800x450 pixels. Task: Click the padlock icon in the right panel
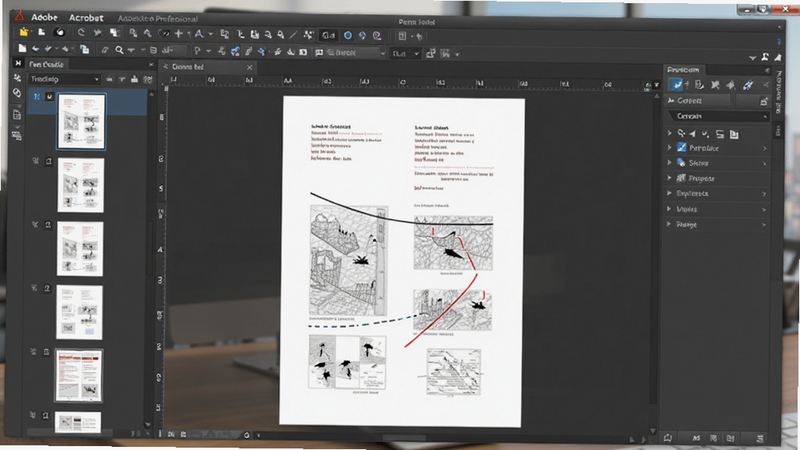coord(764,101)
